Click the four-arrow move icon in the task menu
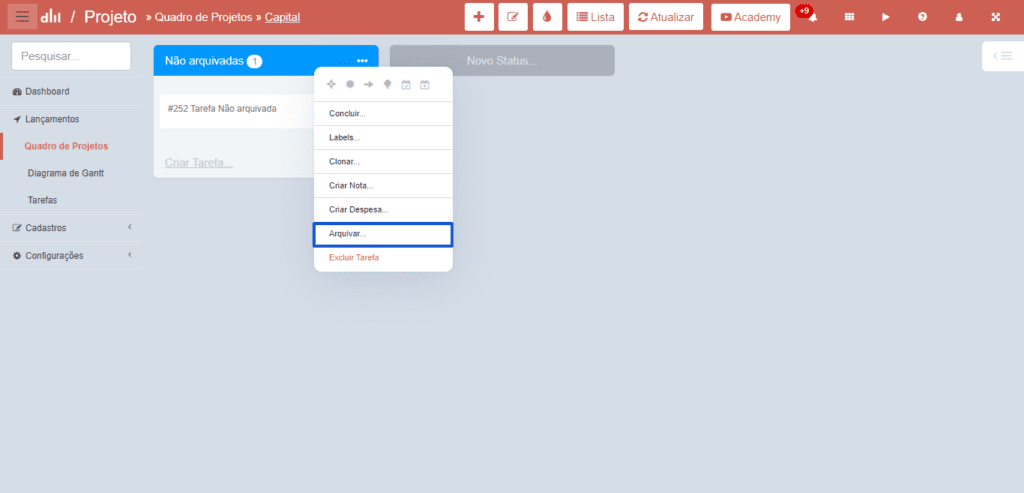 [x=331, y=84]
